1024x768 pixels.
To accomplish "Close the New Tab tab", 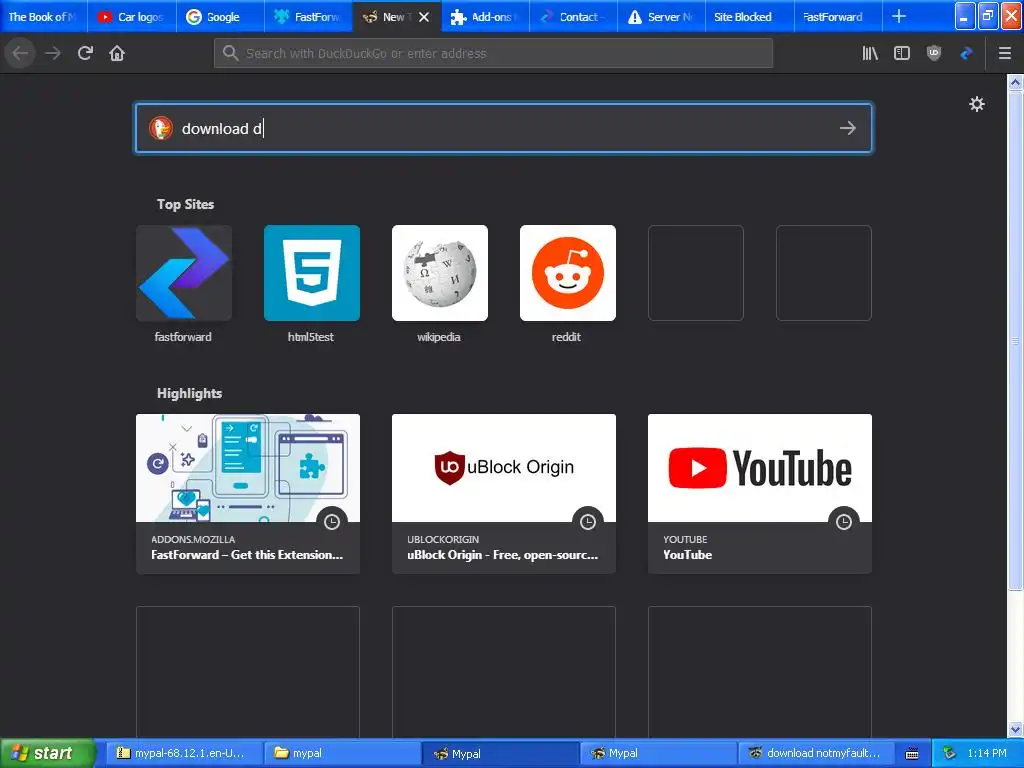I will pyautogui.click(x=424, y=17).
